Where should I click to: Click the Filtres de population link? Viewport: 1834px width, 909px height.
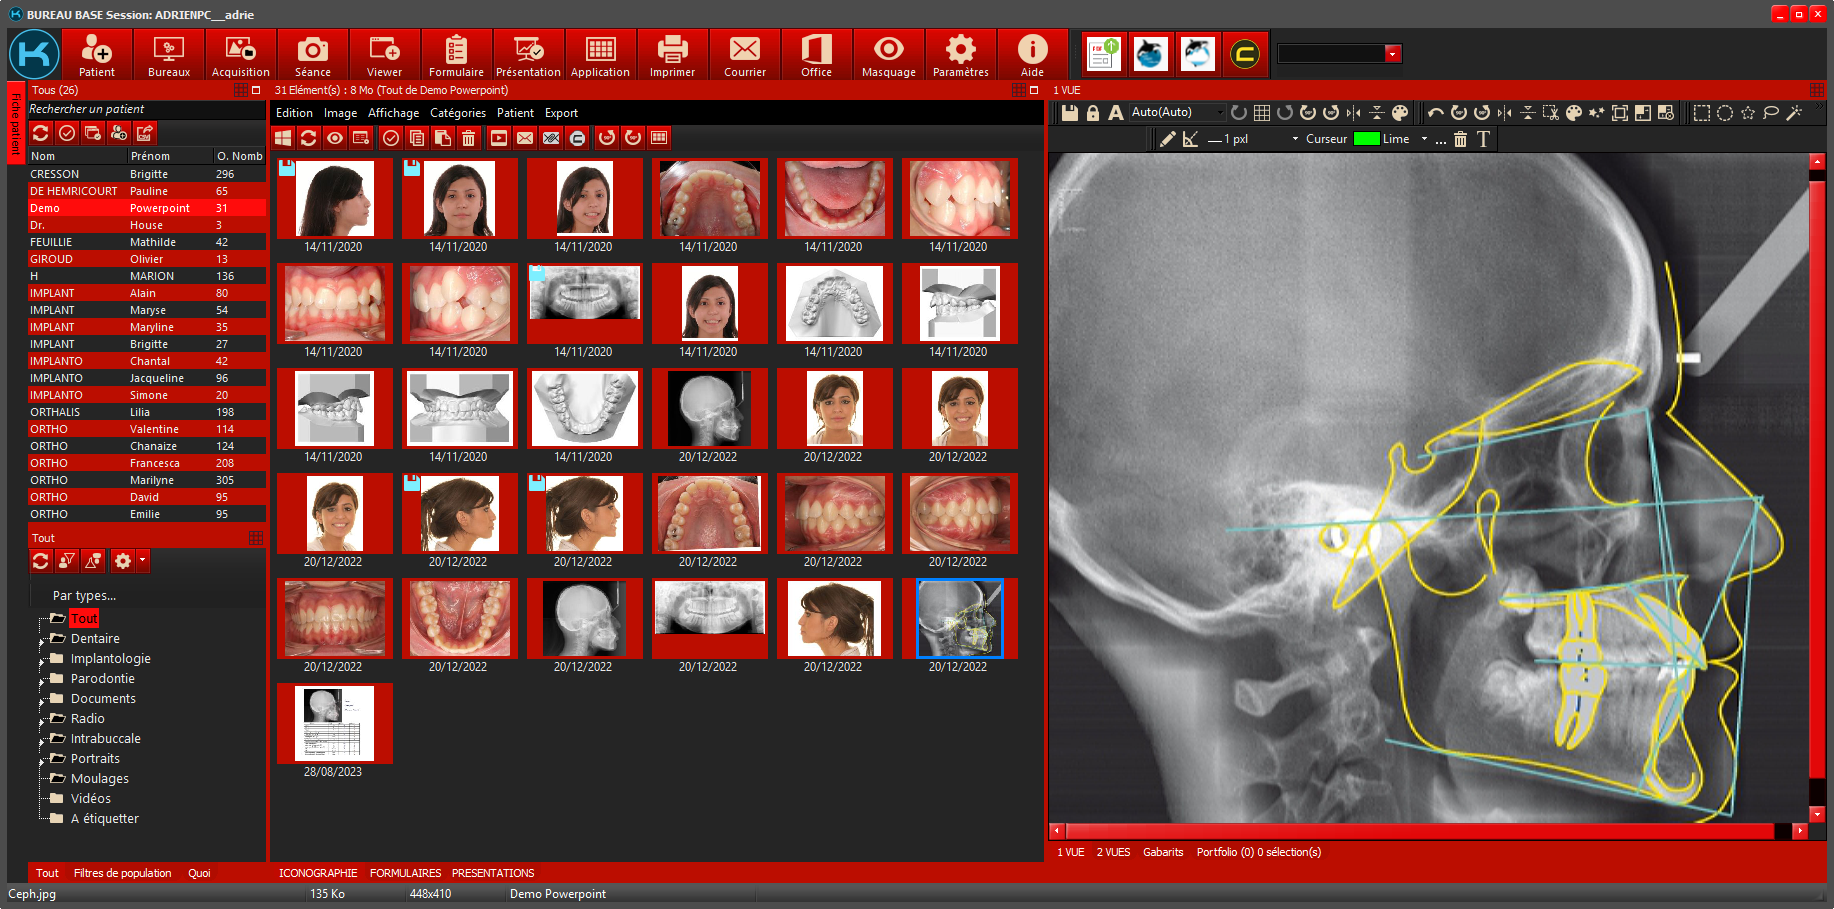tap(122, 873)
